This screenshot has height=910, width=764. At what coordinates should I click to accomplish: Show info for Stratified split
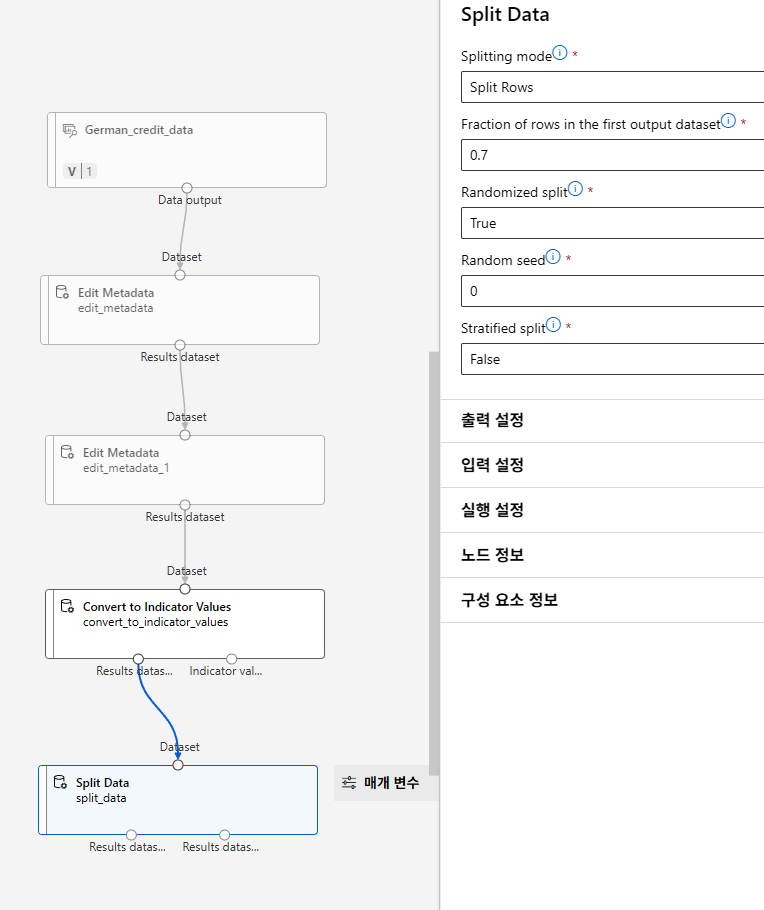coord(553,324)
